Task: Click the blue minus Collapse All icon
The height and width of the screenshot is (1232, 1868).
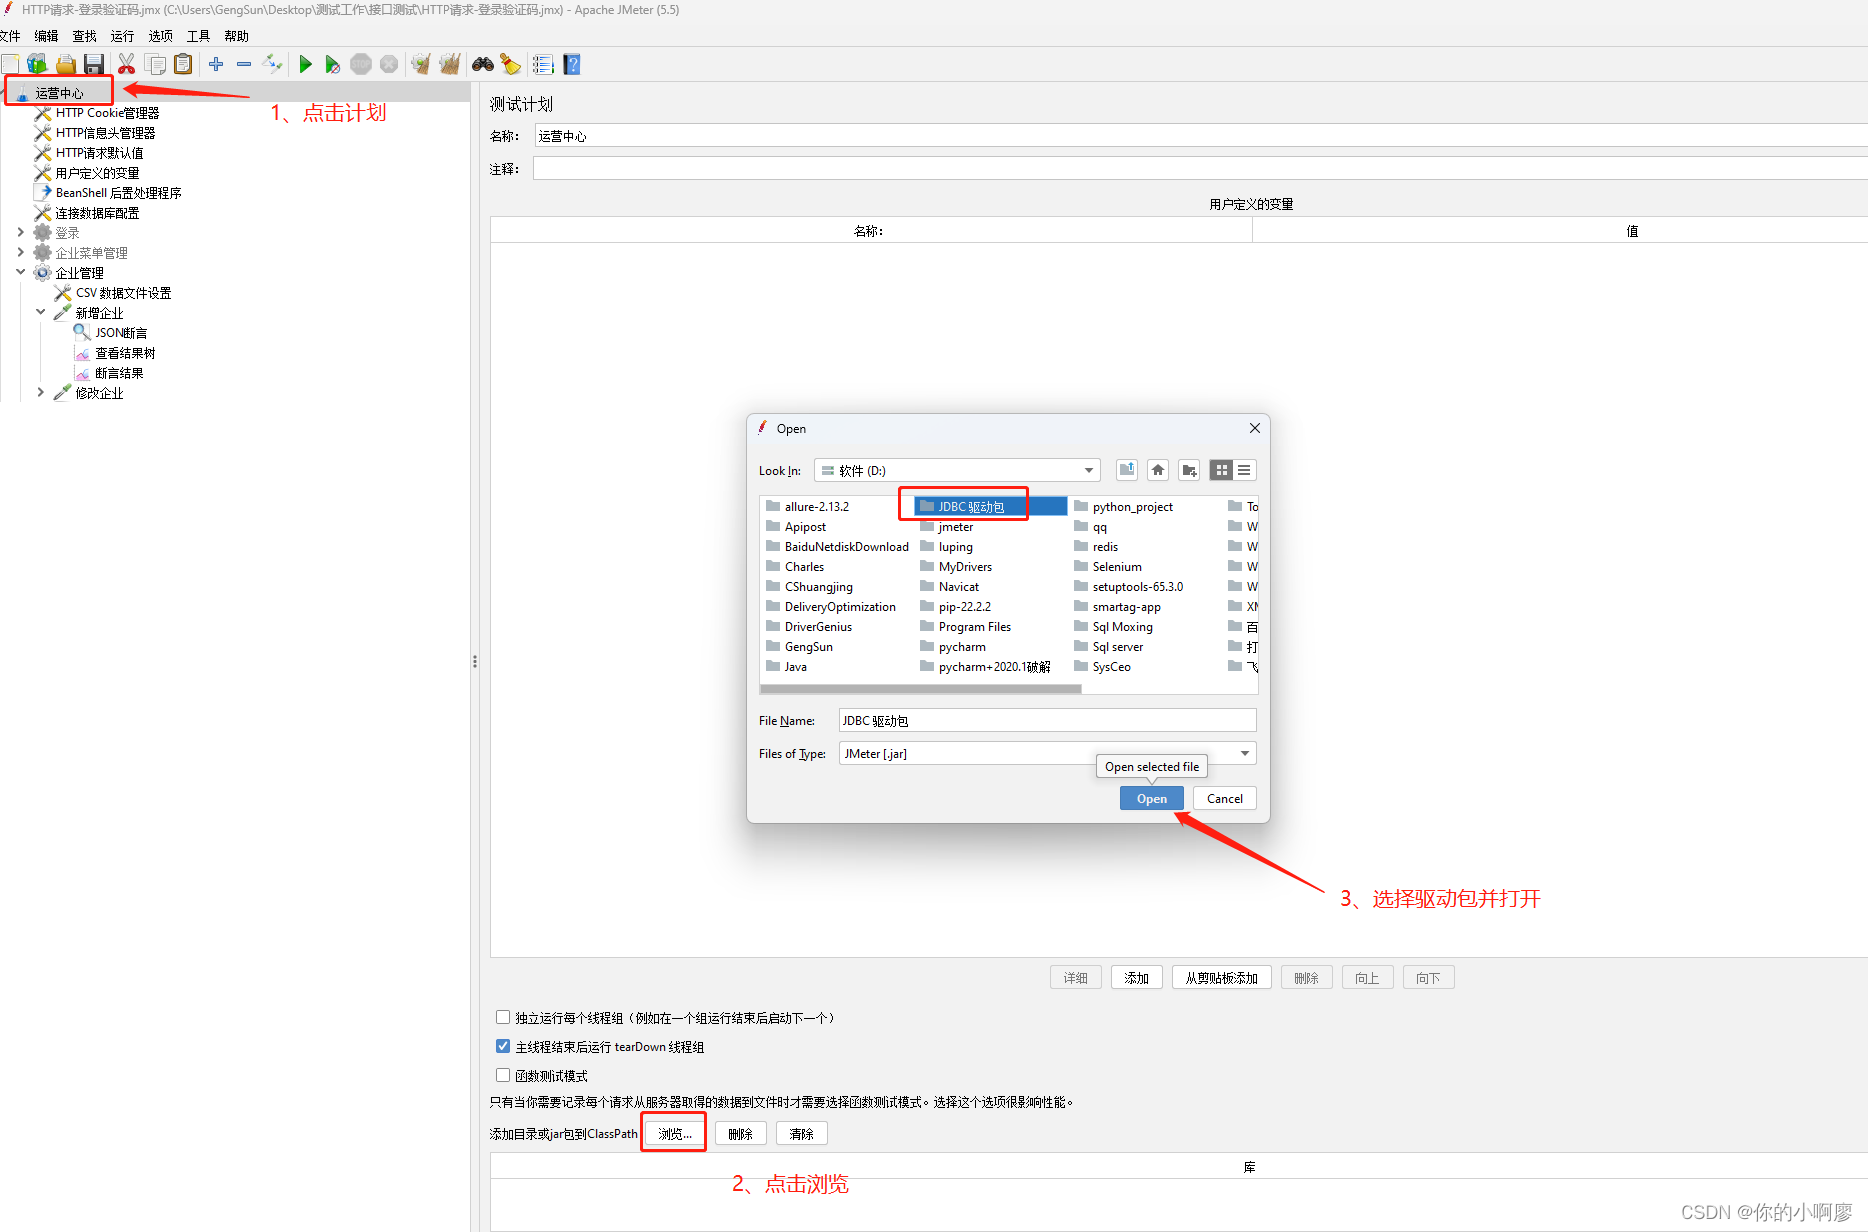Action: coord(244,65)
